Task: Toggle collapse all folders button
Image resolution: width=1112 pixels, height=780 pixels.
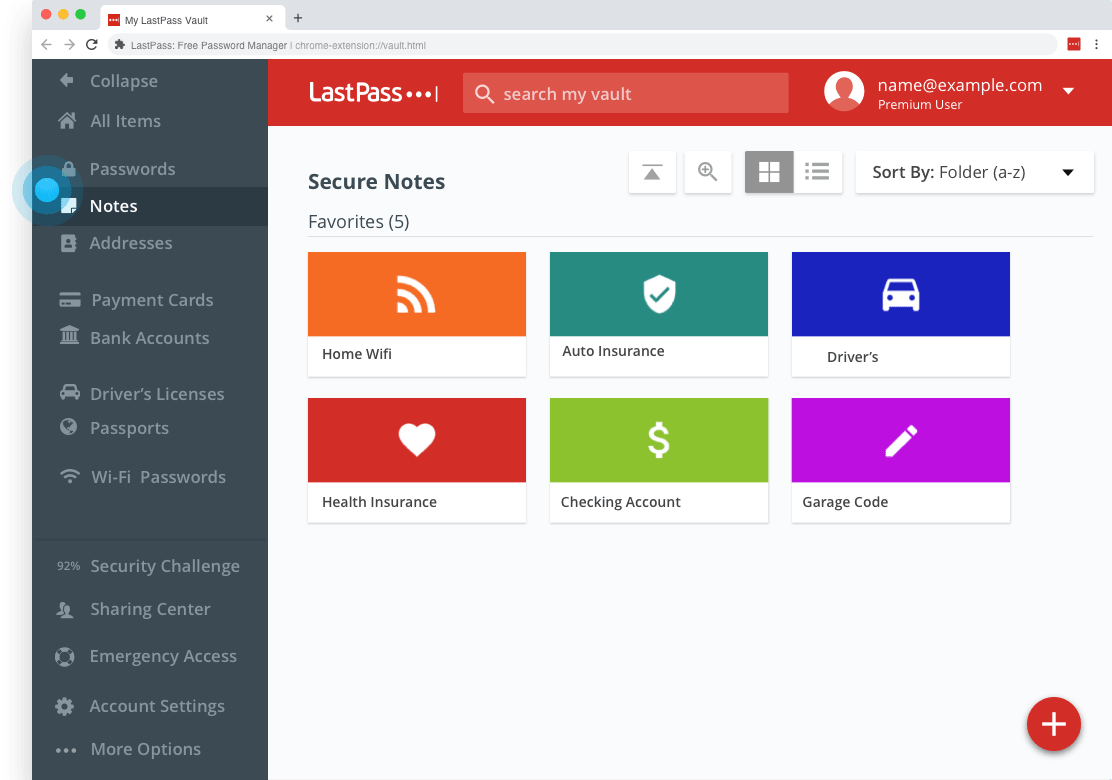Action: pyautogui.click(x=652, y=171)
